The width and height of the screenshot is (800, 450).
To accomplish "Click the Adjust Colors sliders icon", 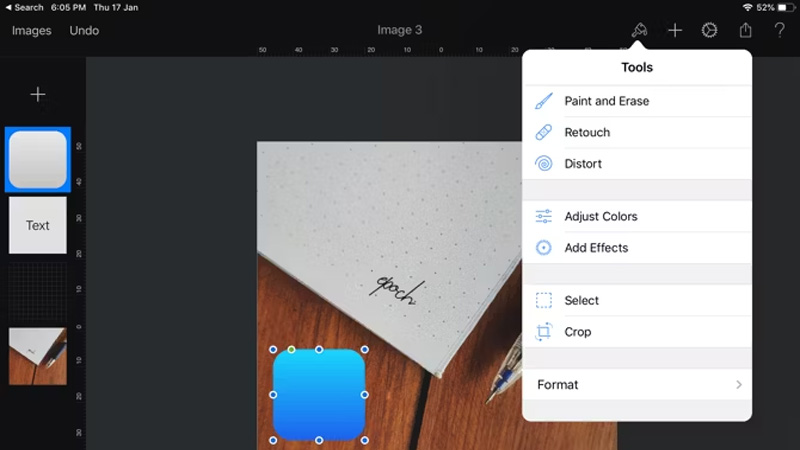I will [x=543, y=216].
